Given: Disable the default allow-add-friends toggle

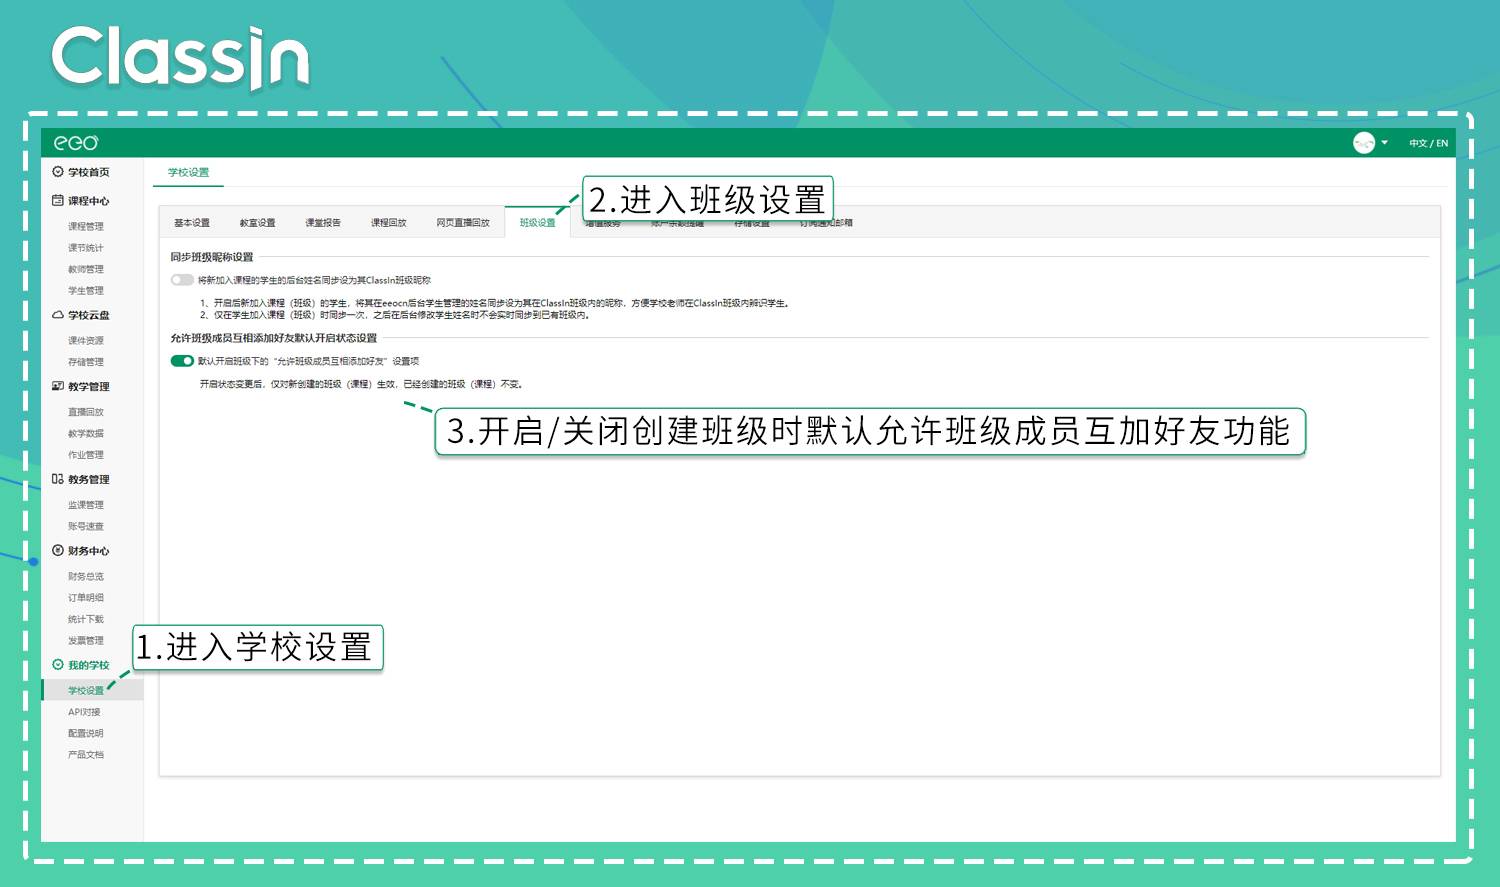Looking at the screenshot, I should tap(182, 361).
